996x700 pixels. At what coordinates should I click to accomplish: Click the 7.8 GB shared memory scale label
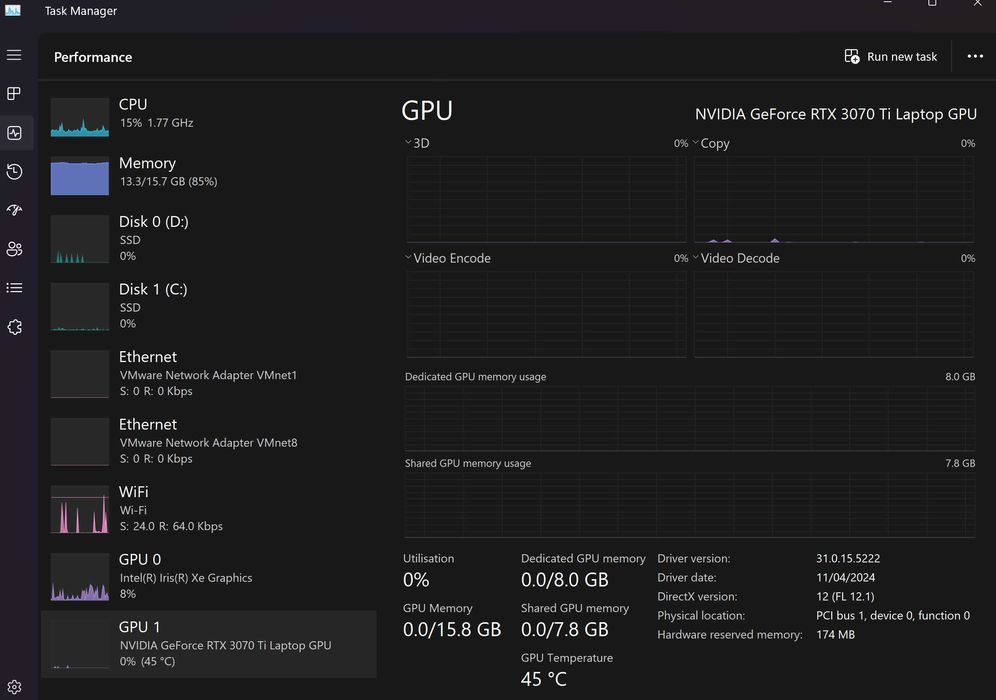point(960,463)
